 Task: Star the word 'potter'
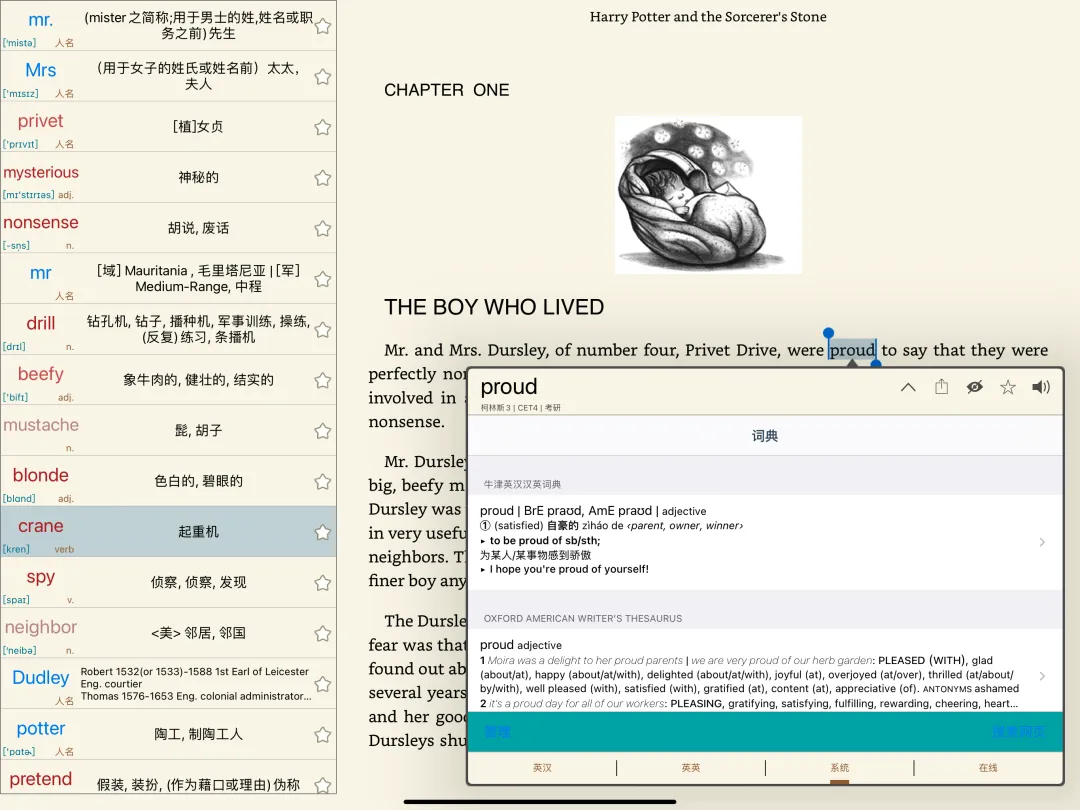coord(322,735)
